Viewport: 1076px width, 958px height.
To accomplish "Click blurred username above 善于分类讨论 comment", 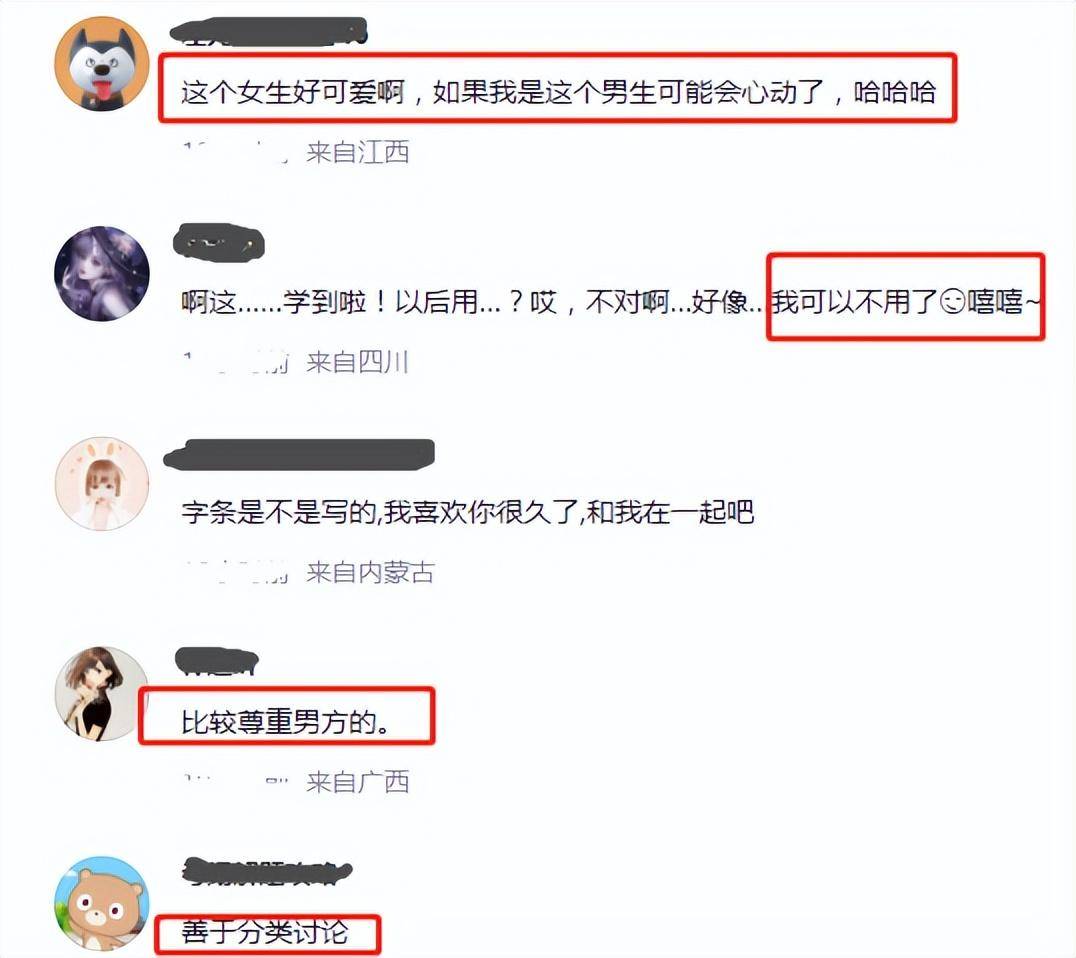I will click(x=268, y=871).
